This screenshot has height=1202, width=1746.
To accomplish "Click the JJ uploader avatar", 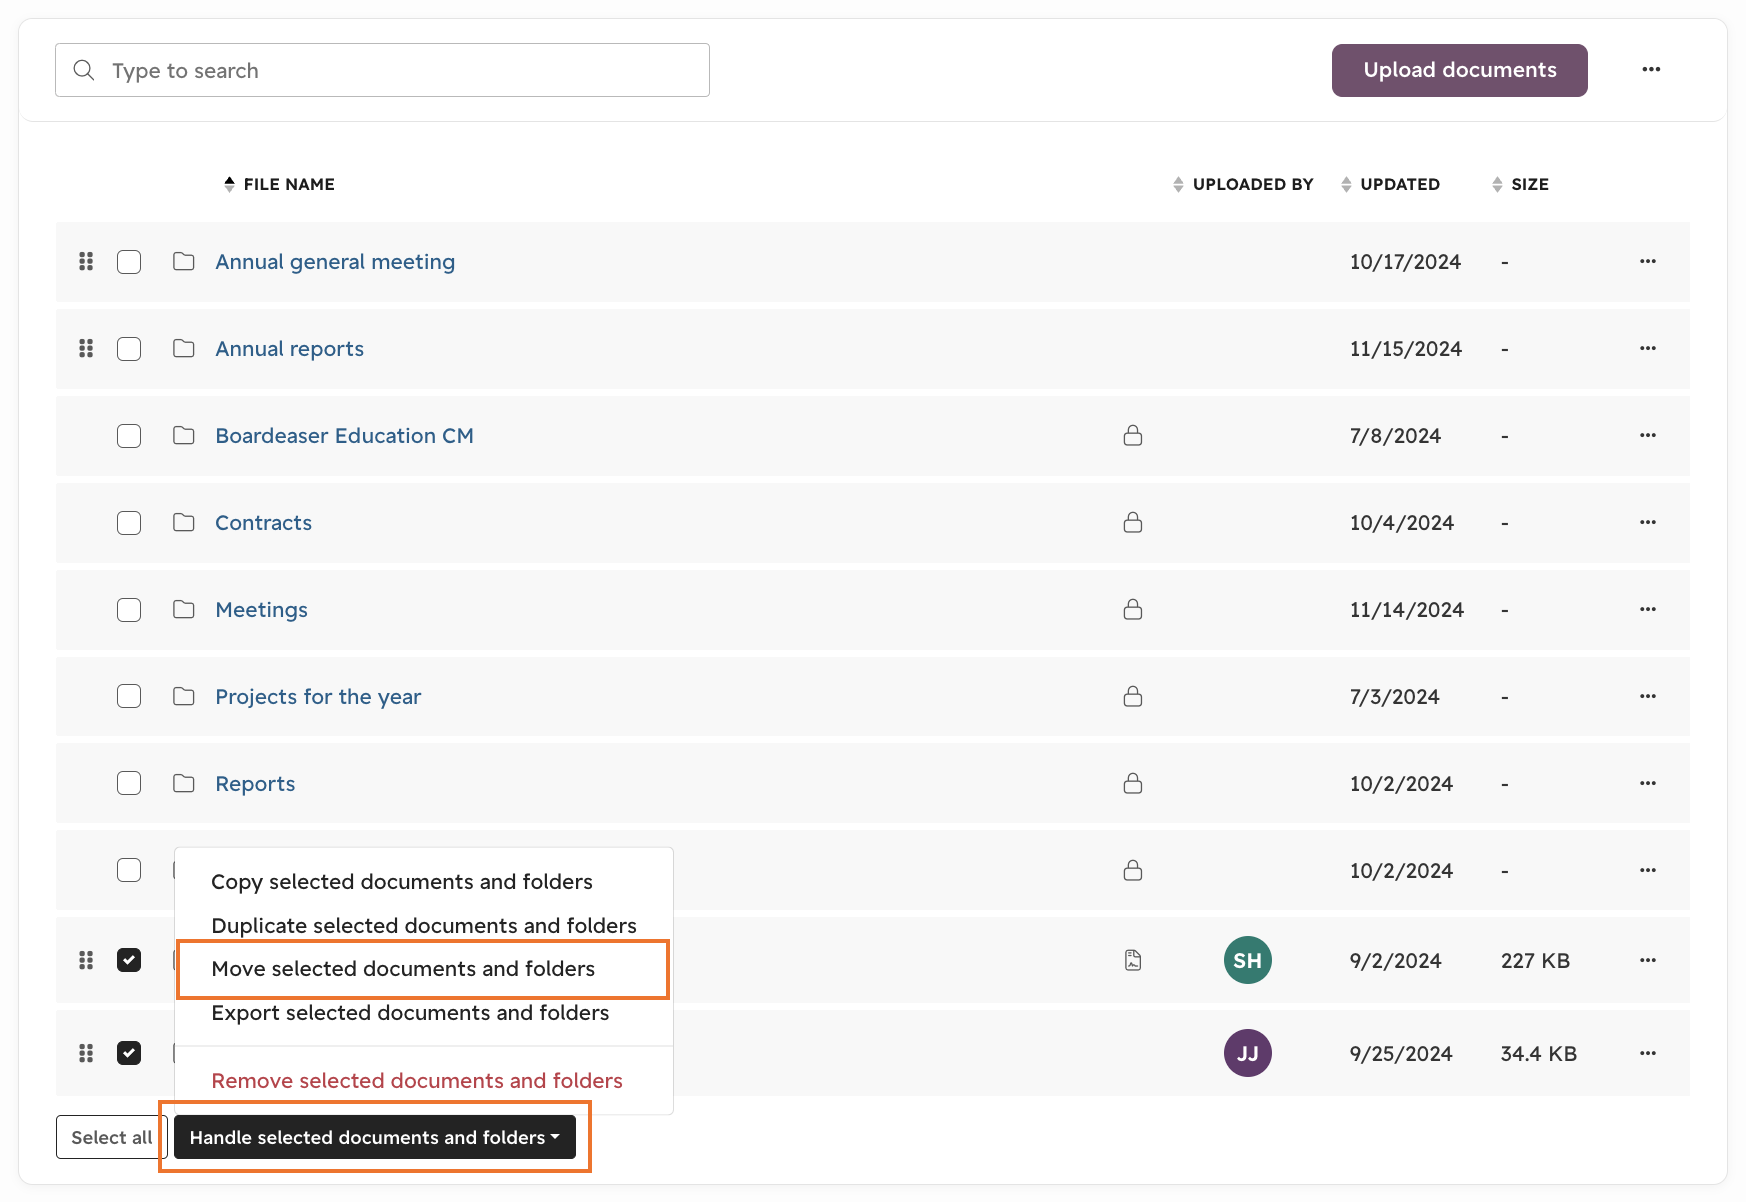I will click(1248, 1054).
